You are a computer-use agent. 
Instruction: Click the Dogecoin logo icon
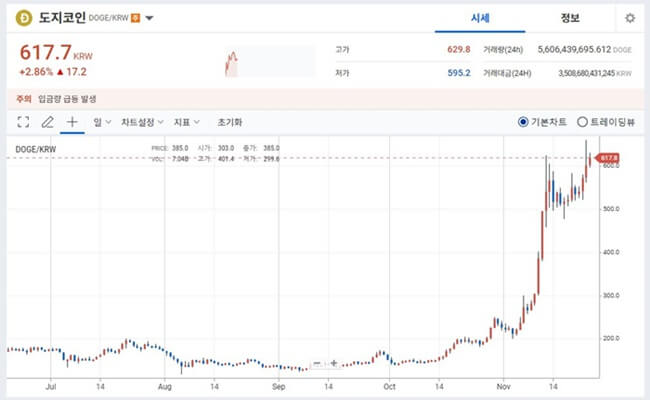coord(24,18)
